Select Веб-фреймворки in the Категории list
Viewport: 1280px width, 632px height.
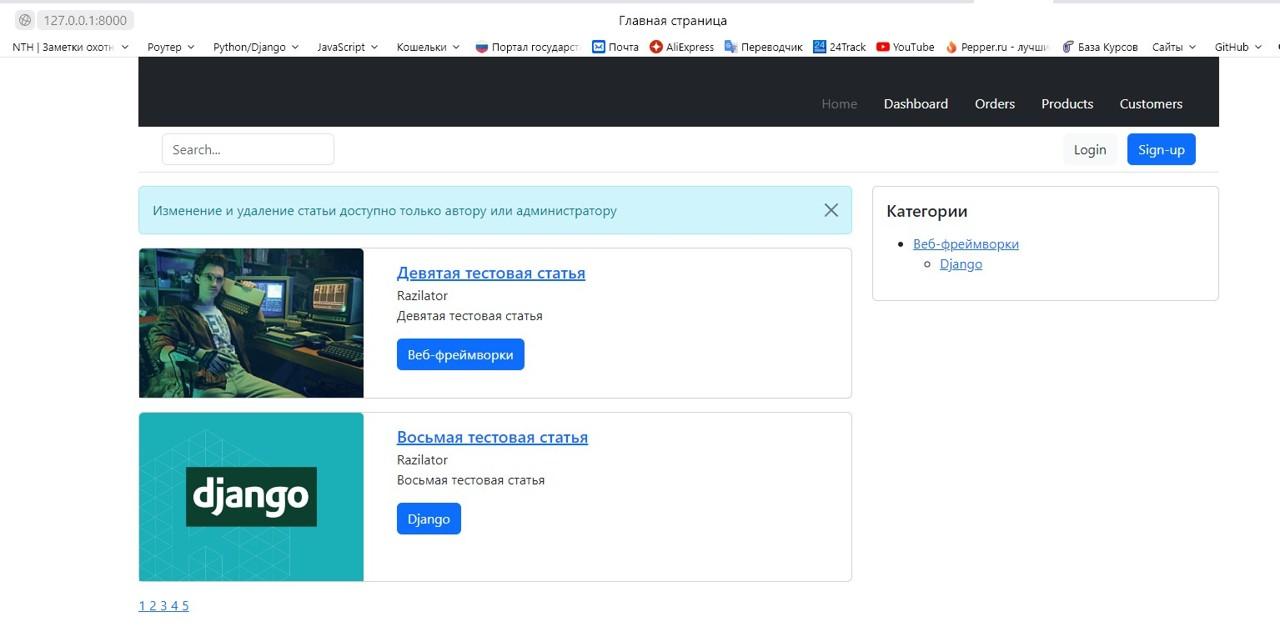(966, 244)
